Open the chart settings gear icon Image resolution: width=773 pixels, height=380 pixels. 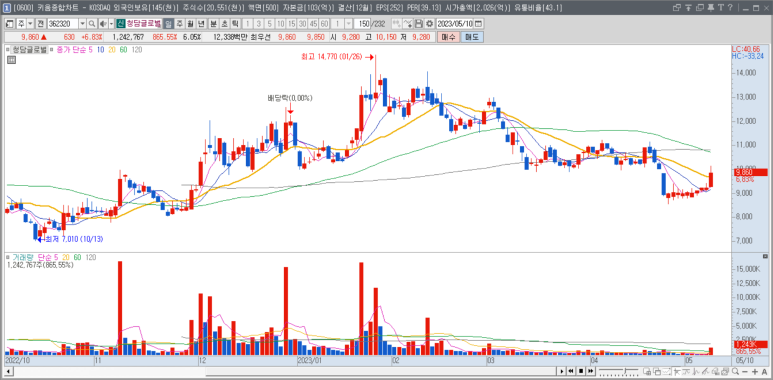point(429,24)
